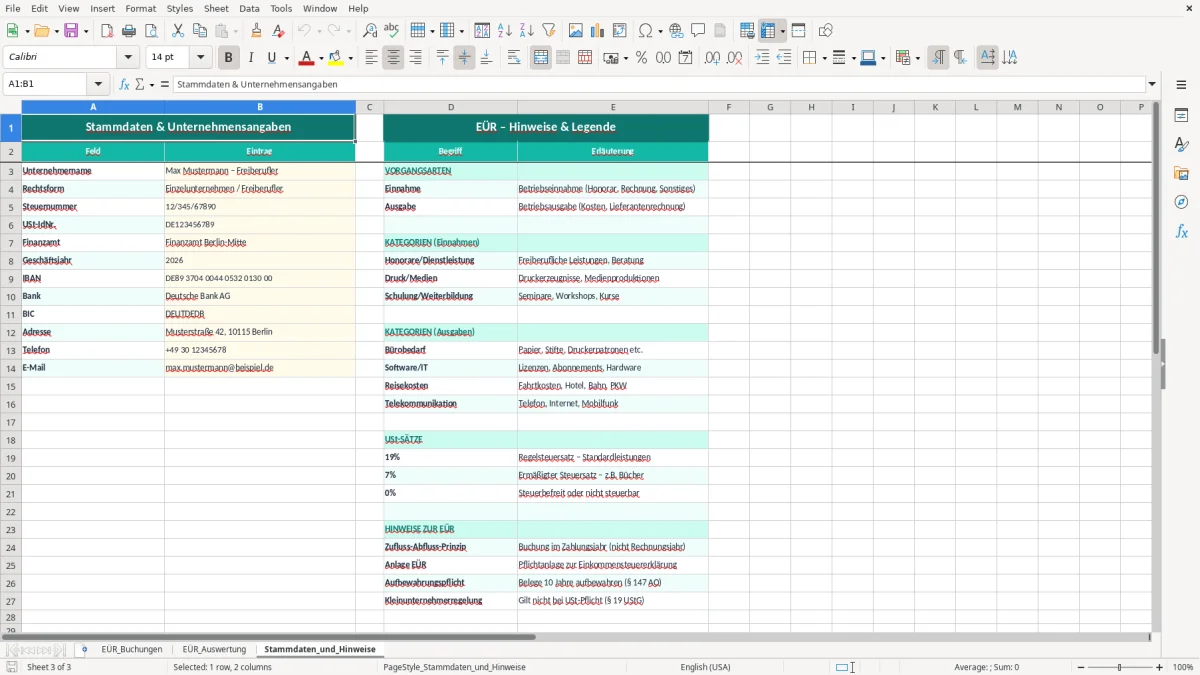Open font name dropdown list

click(x=128, y=58)
